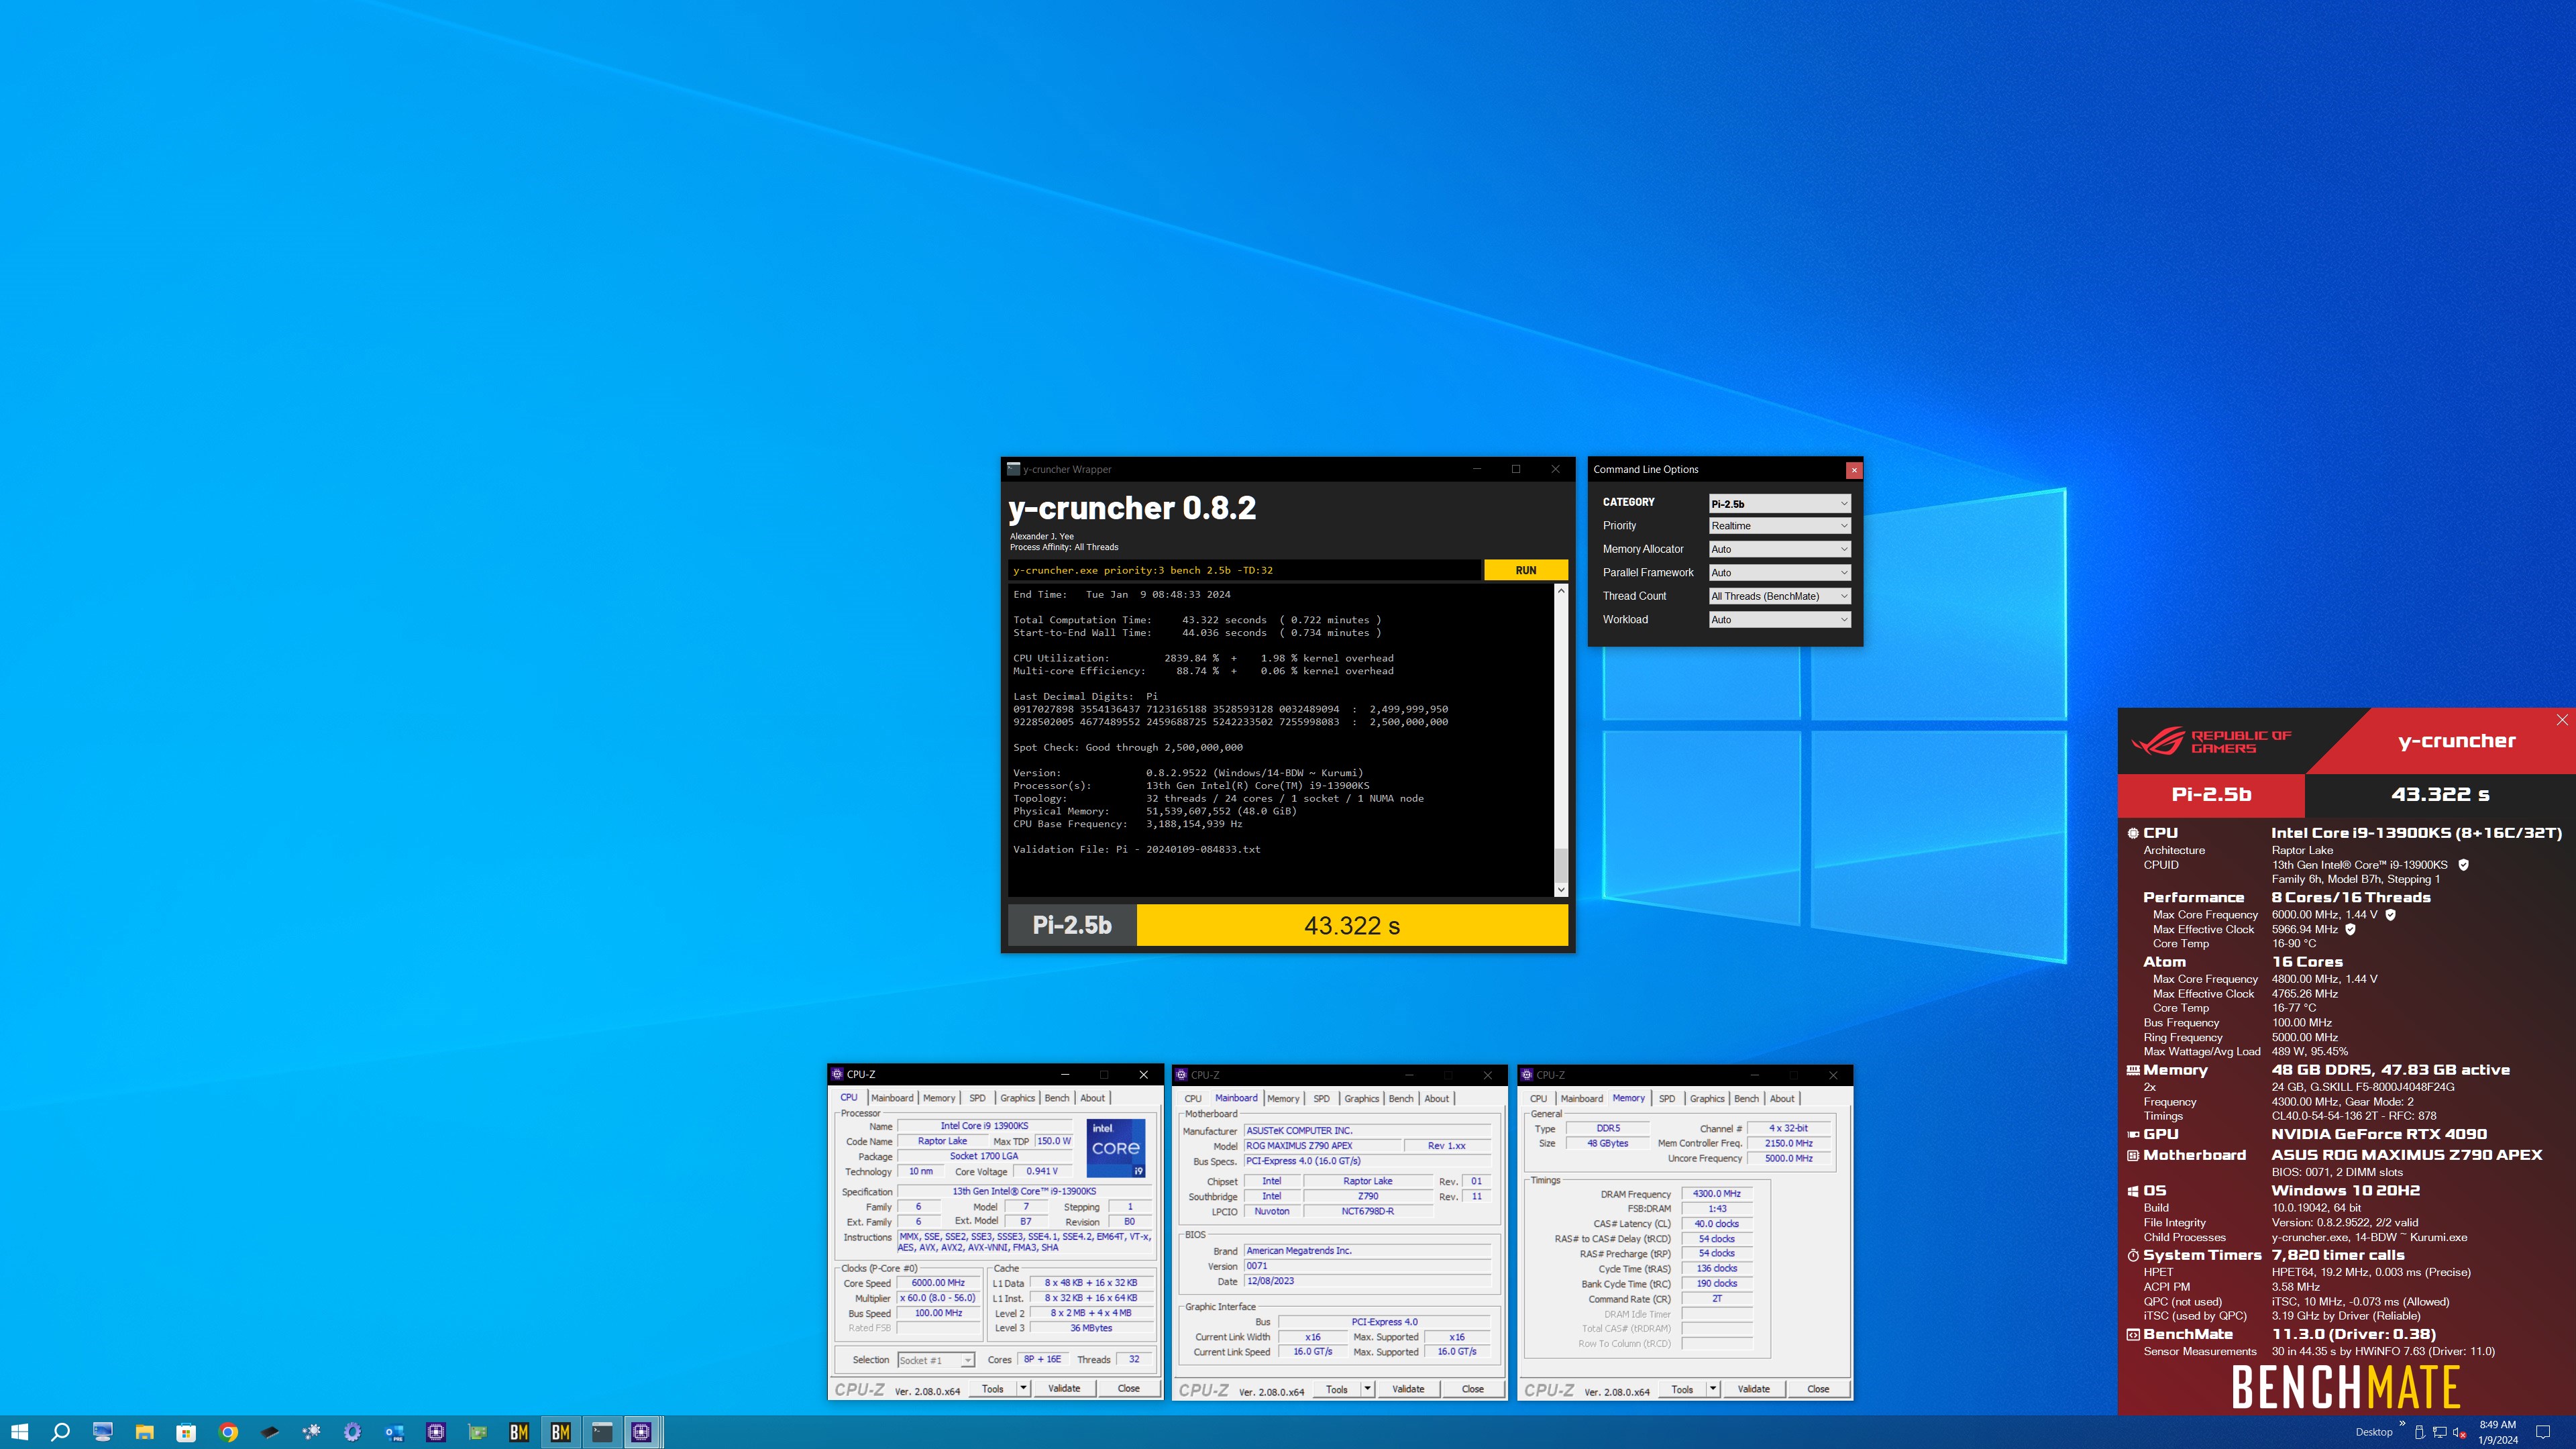2576x1449 pixels.
Task: Click the Validation File line in y-cruncher
Action: tap(1136, 849)
